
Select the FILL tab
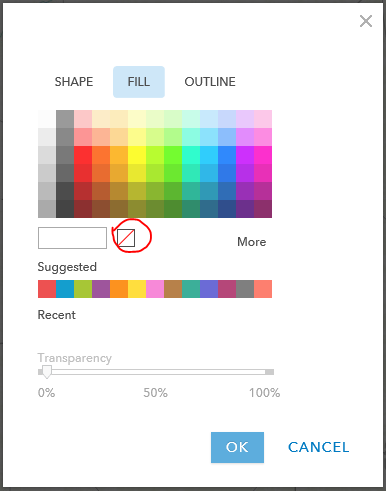pyautogui.click(x=139, y=82)
